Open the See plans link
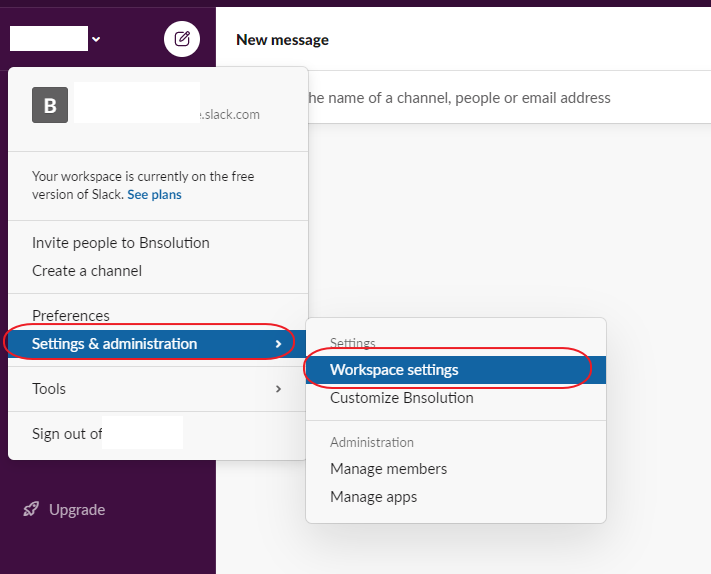The height and width of the screenshot is (574, 711). pos(154,195)
